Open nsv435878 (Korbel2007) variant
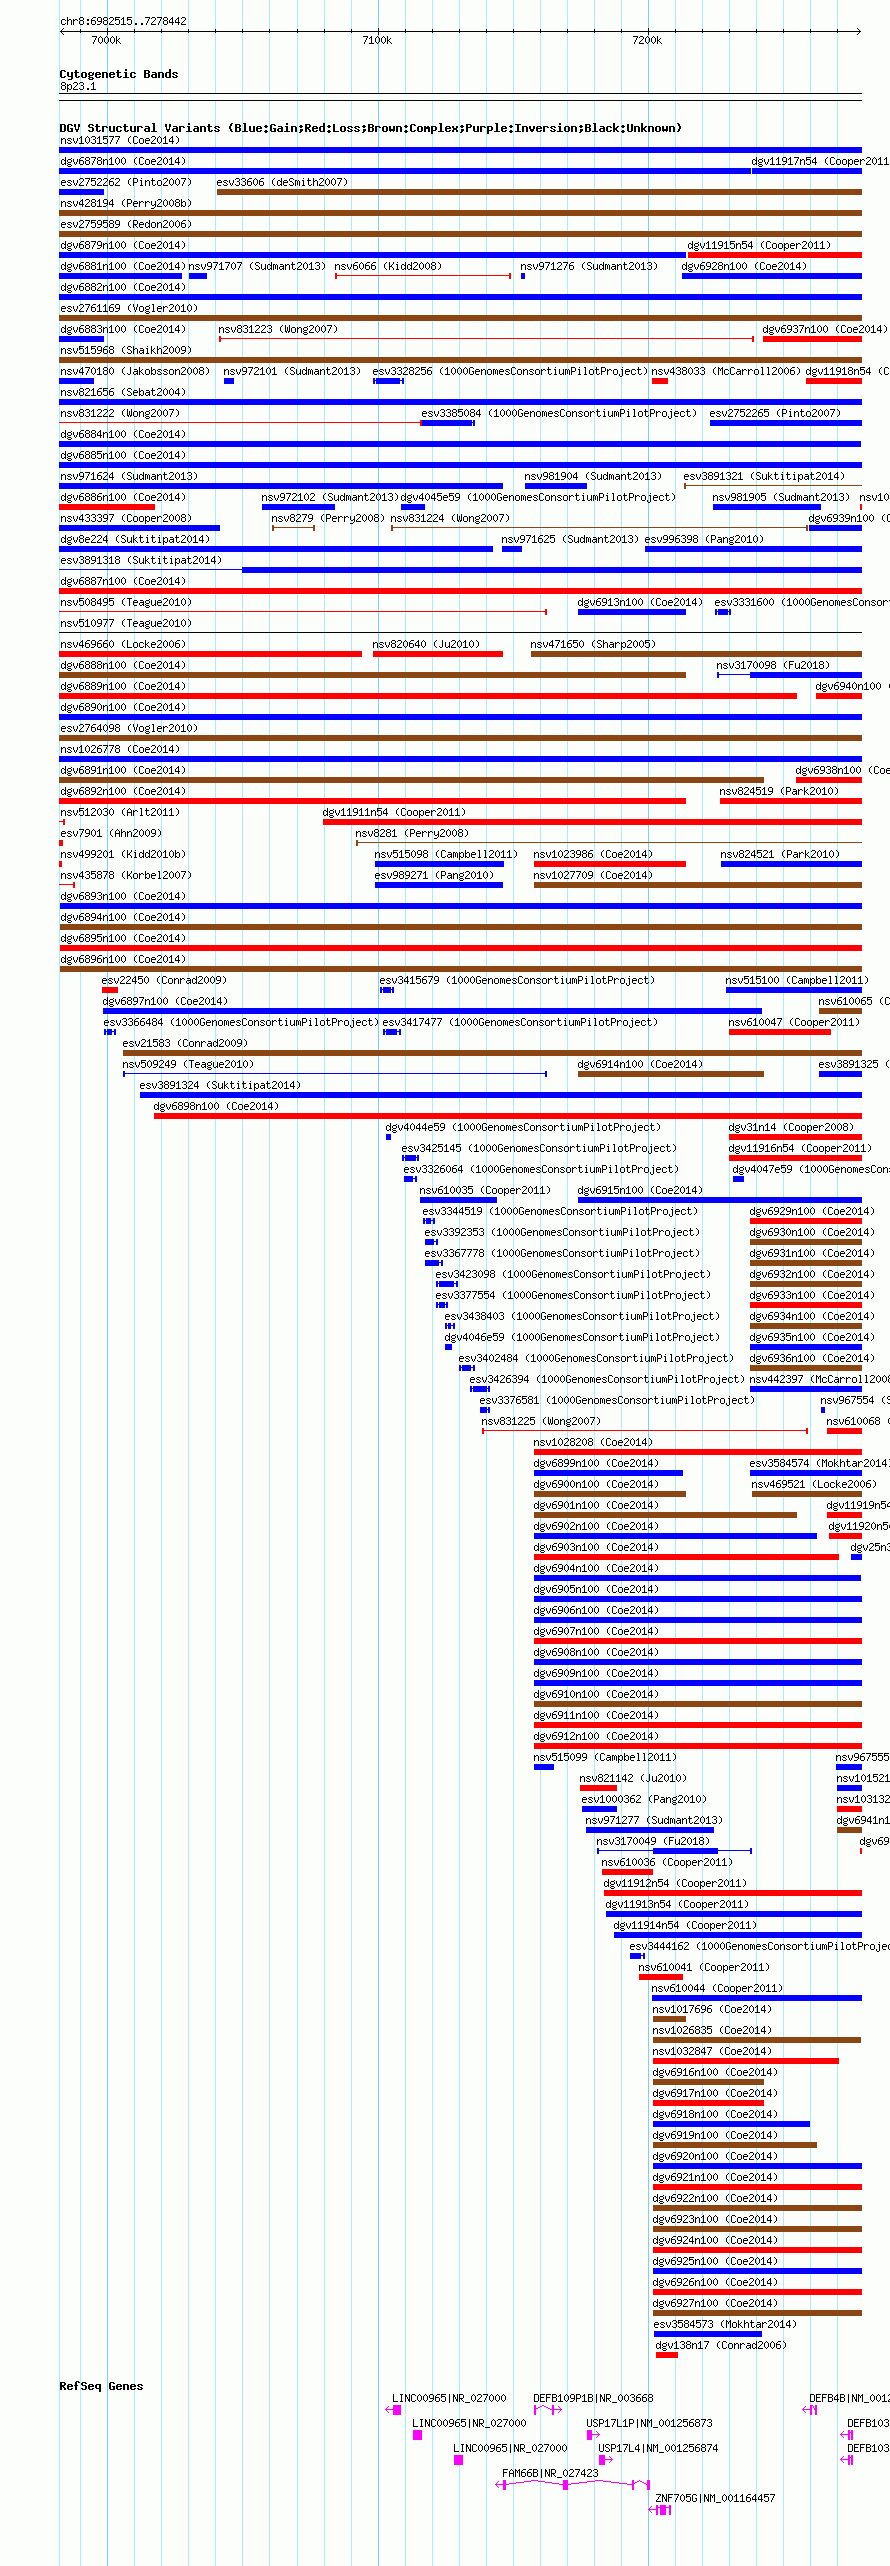890x2566 pixels. coord(126,875)
